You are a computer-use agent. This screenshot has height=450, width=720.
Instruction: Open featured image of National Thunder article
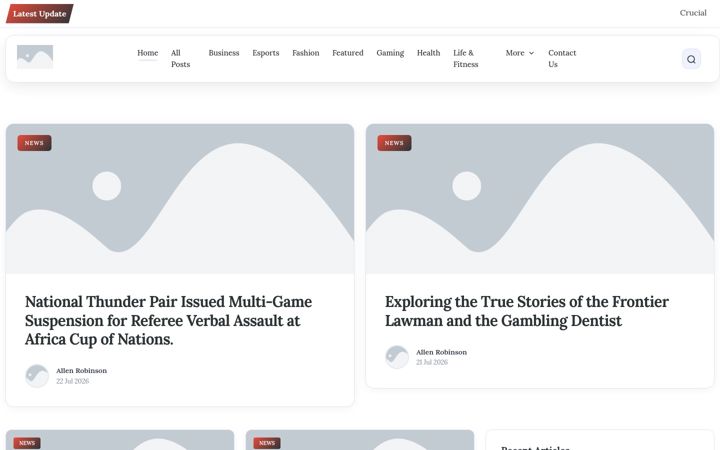coord(180,199)
